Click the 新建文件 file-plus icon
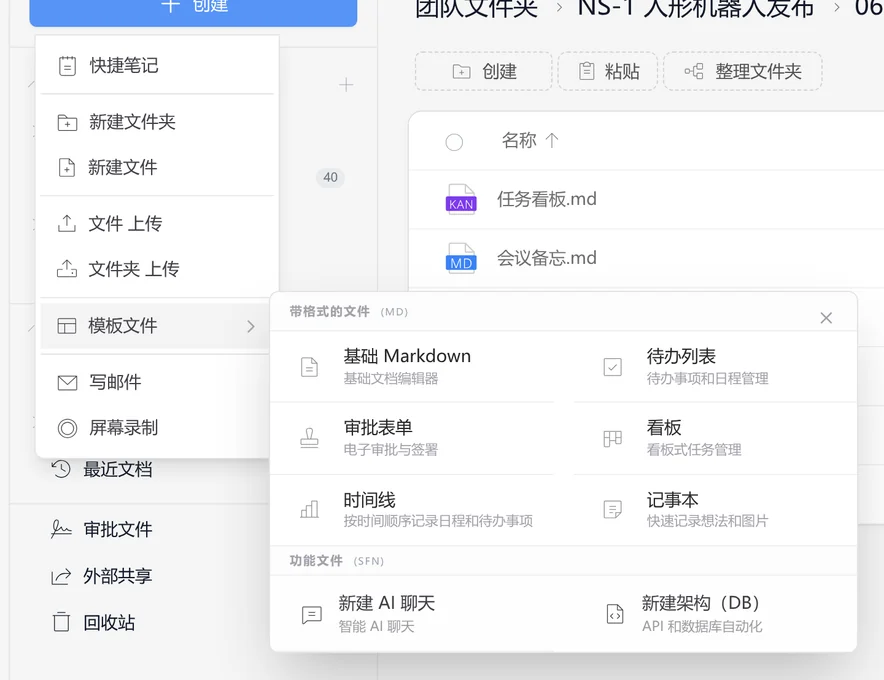 (x=67, y=167)
